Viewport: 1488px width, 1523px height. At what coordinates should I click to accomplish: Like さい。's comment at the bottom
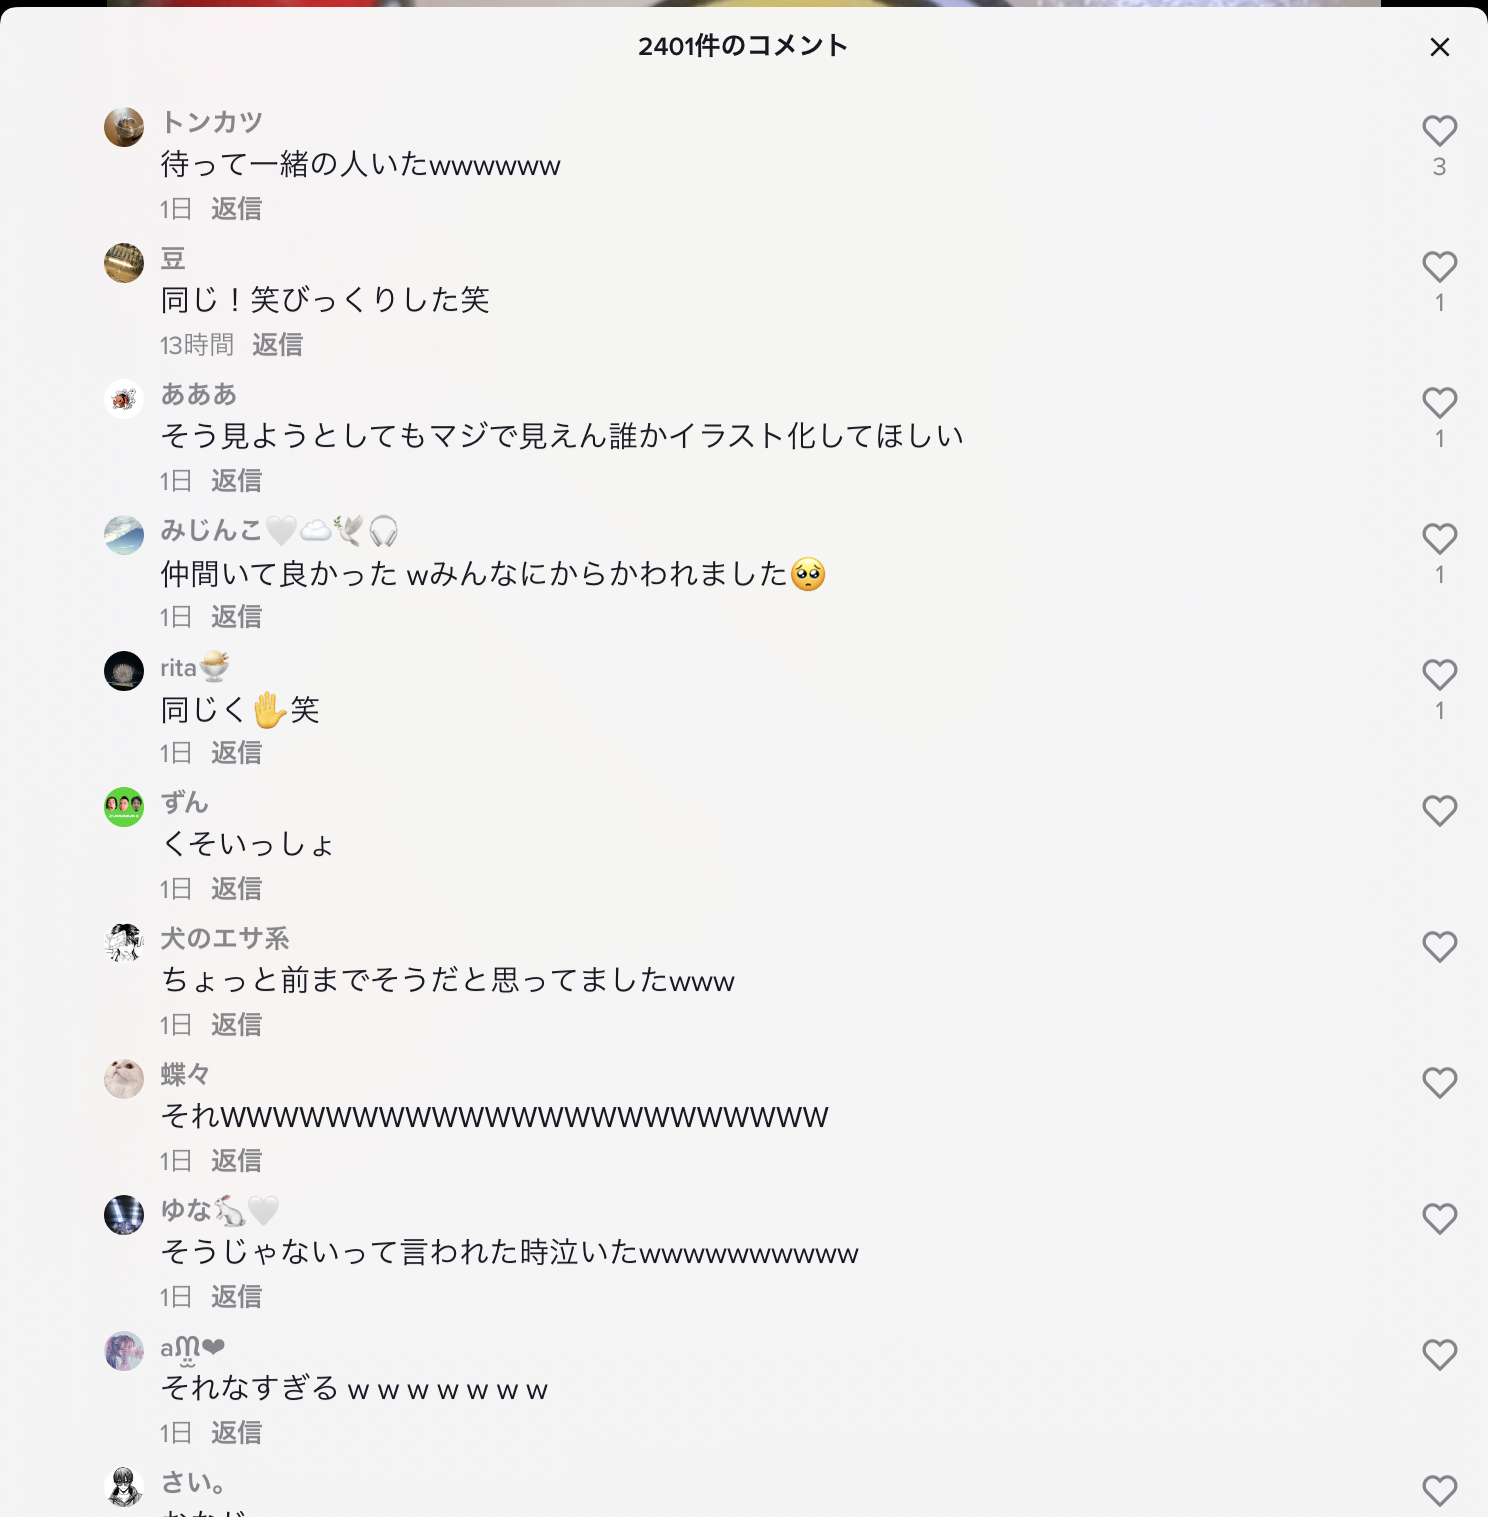pyautogui.click(x=1439, y=1491)
